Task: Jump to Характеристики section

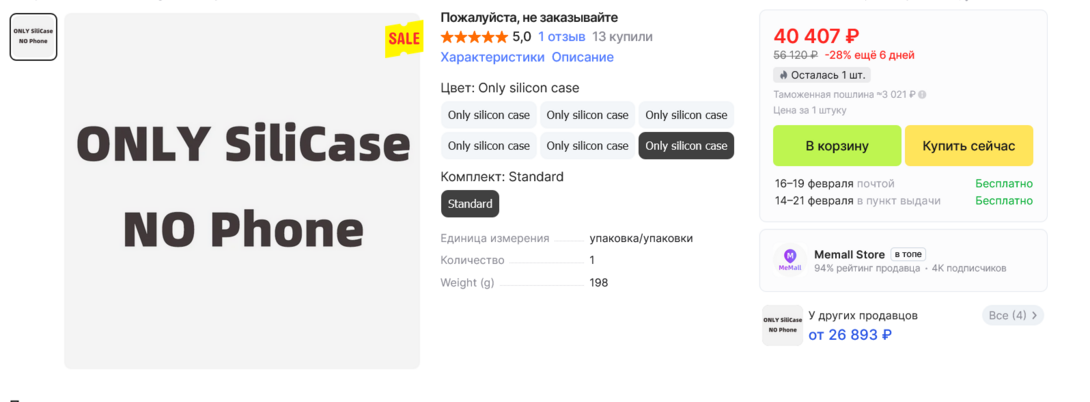Action: pyautogui.click(x=492, y=57)
